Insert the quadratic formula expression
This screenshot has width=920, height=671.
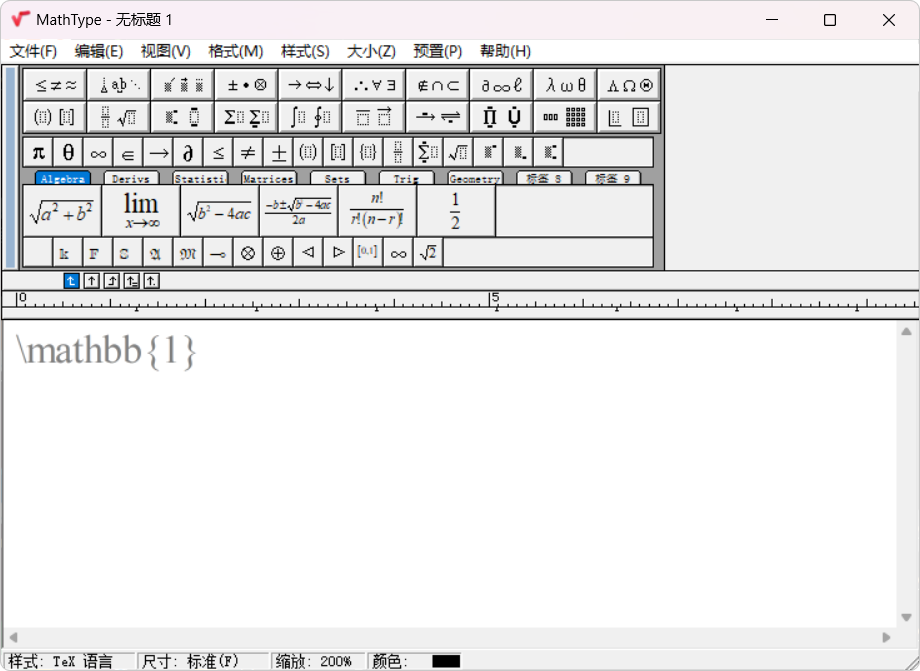[x=298, y=211]
